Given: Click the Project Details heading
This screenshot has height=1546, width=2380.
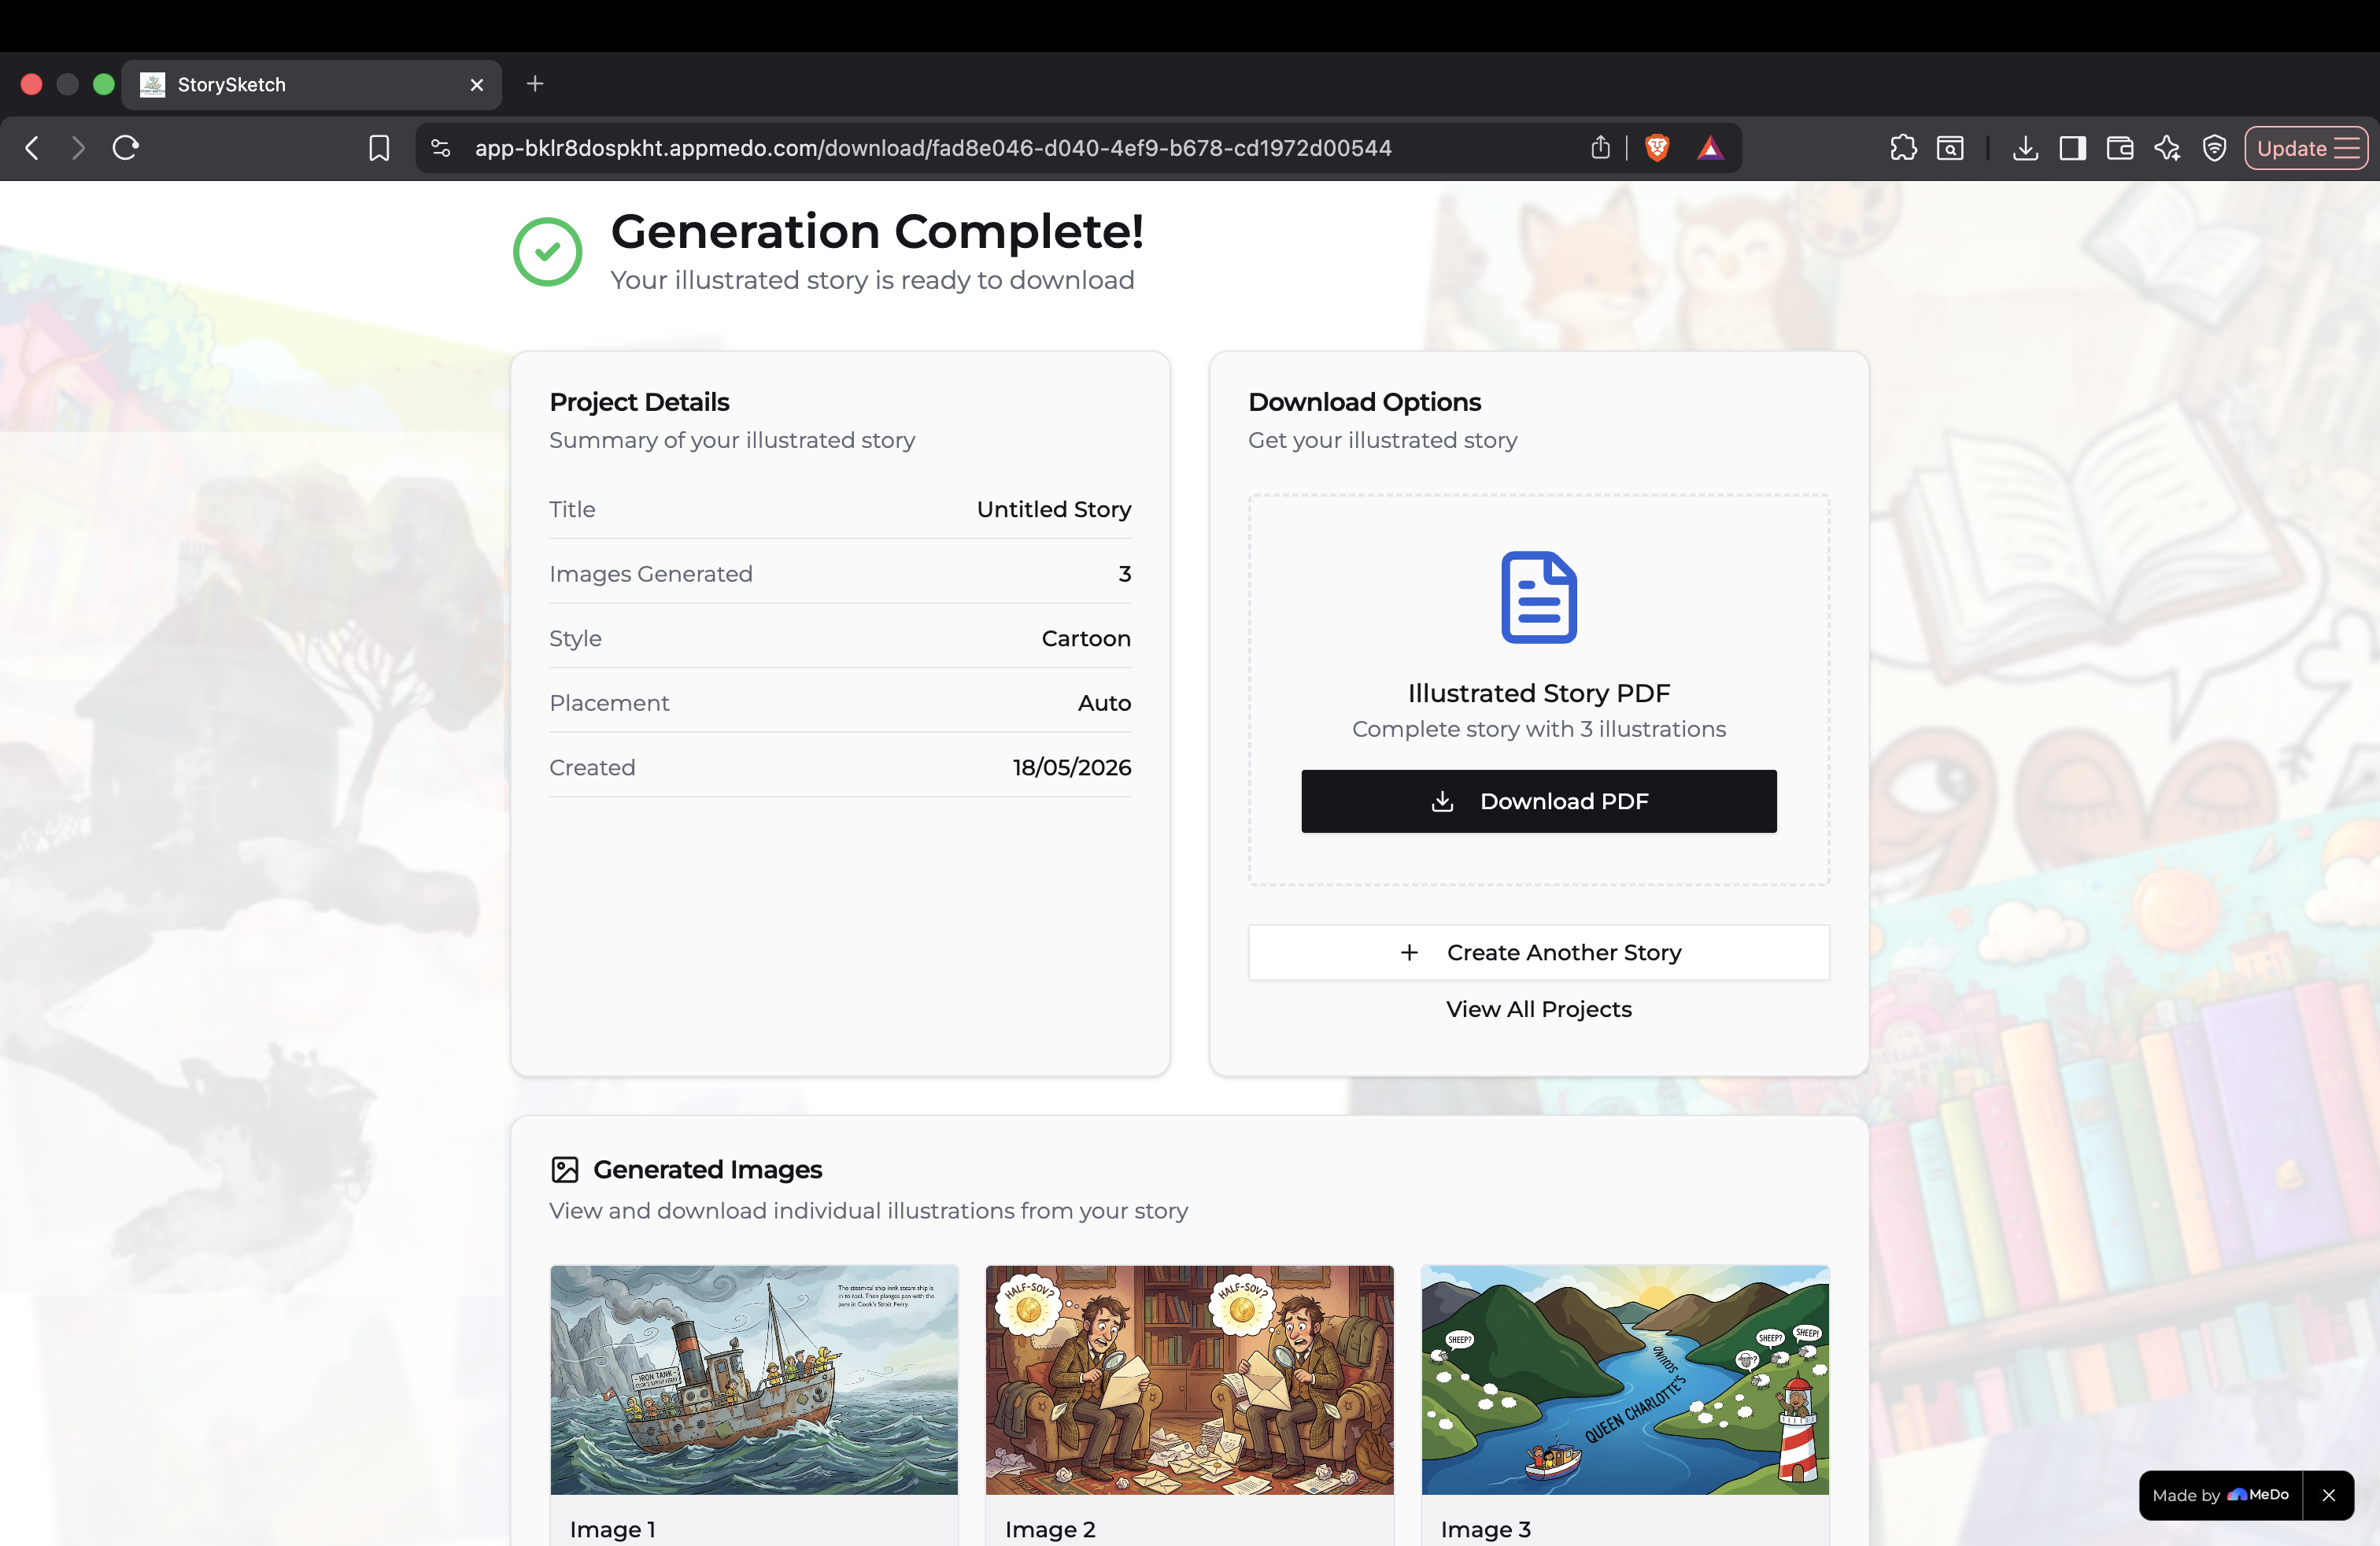Looking at the screenshot, I should click(x=639, y=402).
